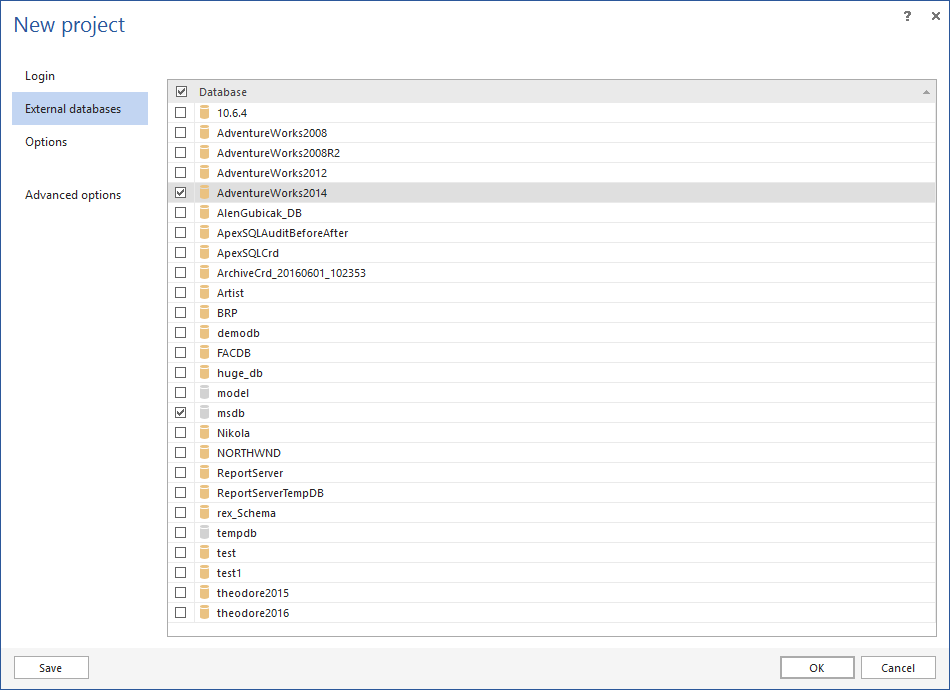This screenshot has height=690, width=950.
Task: Click the demodb database icon
Action: click(x=205, y=333)
